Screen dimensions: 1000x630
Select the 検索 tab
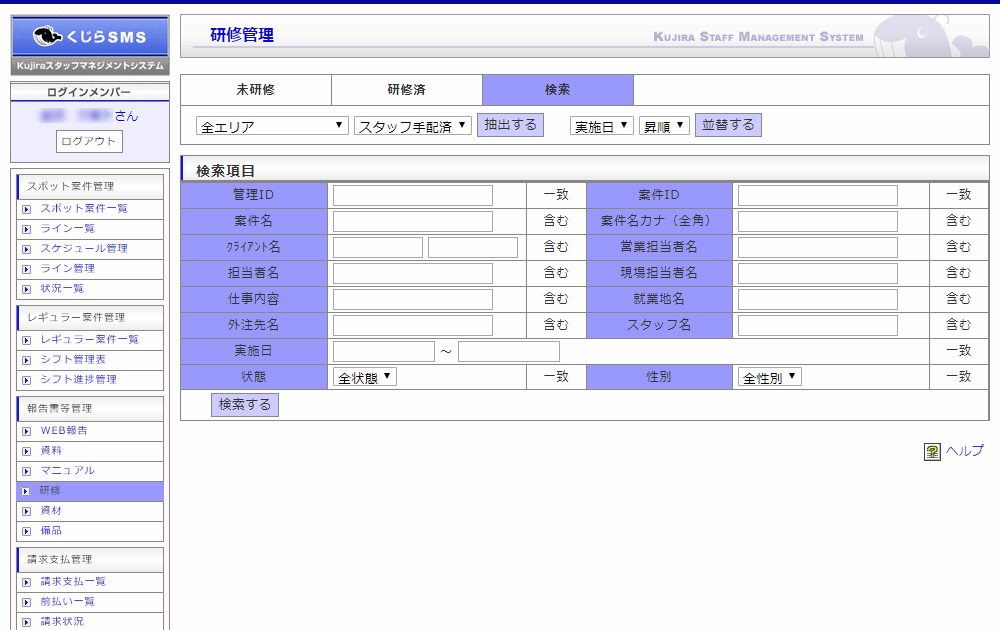tap(558, 90)
